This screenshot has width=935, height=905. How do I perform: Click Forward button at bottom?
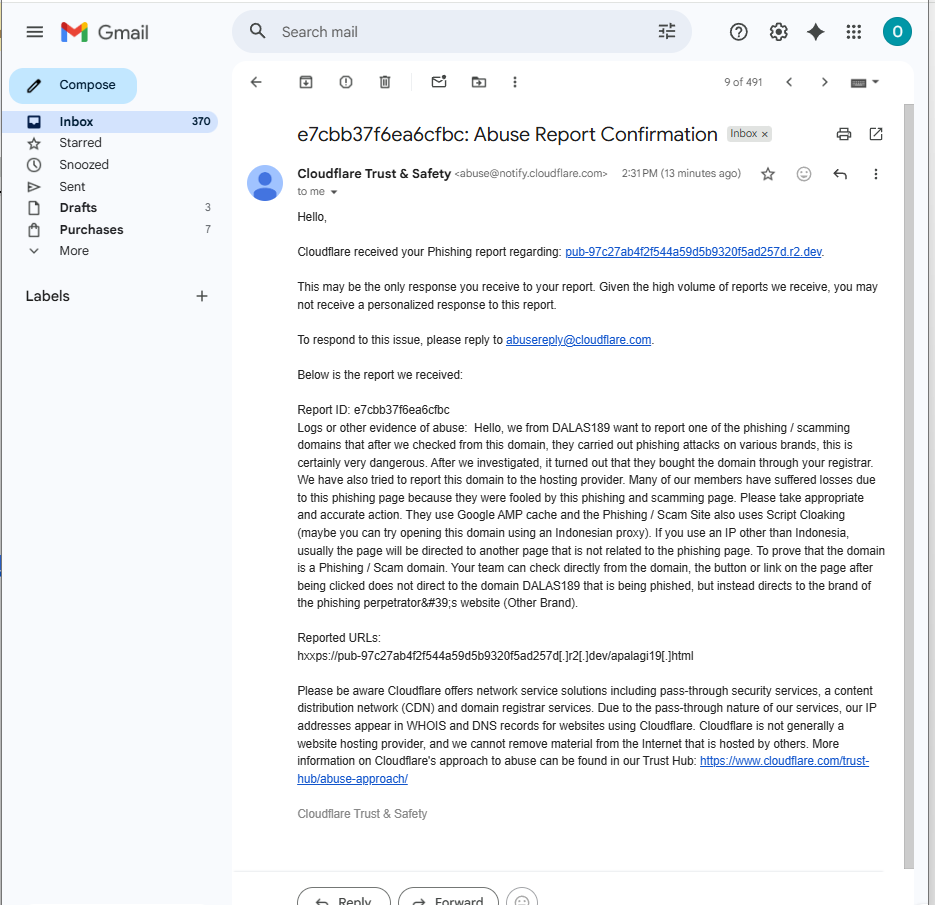[x=448, y=897]
